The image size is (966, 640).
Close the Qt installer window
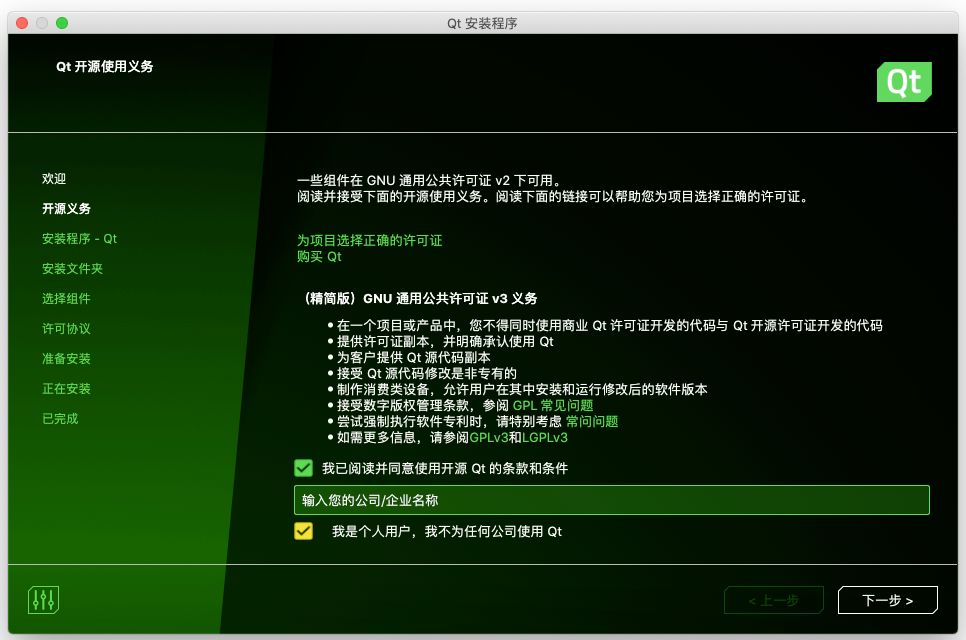point(22,23)
